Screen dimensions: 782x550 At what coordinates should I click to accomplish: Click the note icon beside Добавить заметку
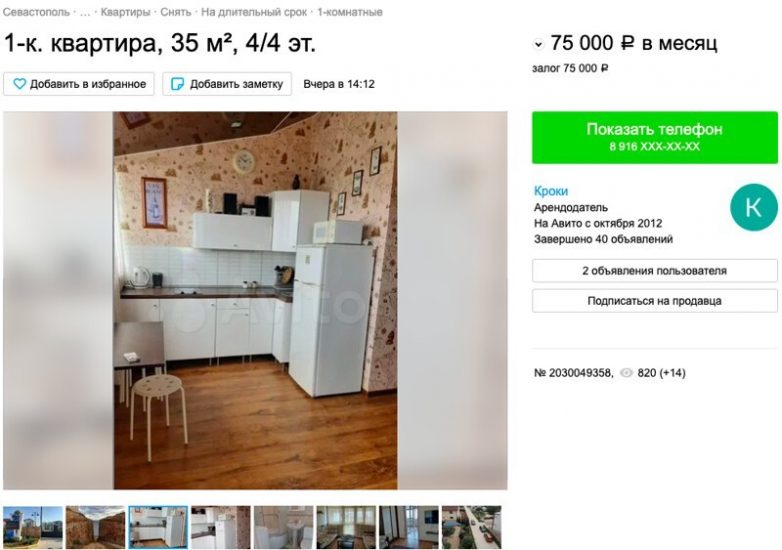point(178,84)
